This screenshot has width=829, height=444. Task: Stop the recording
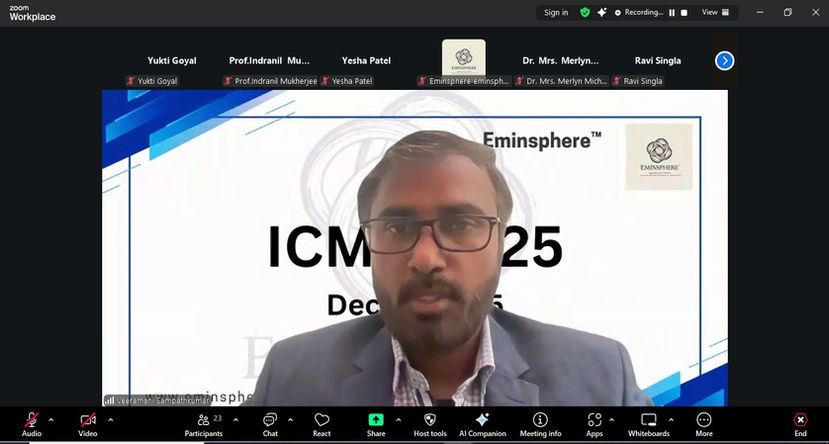click(684, 13)
